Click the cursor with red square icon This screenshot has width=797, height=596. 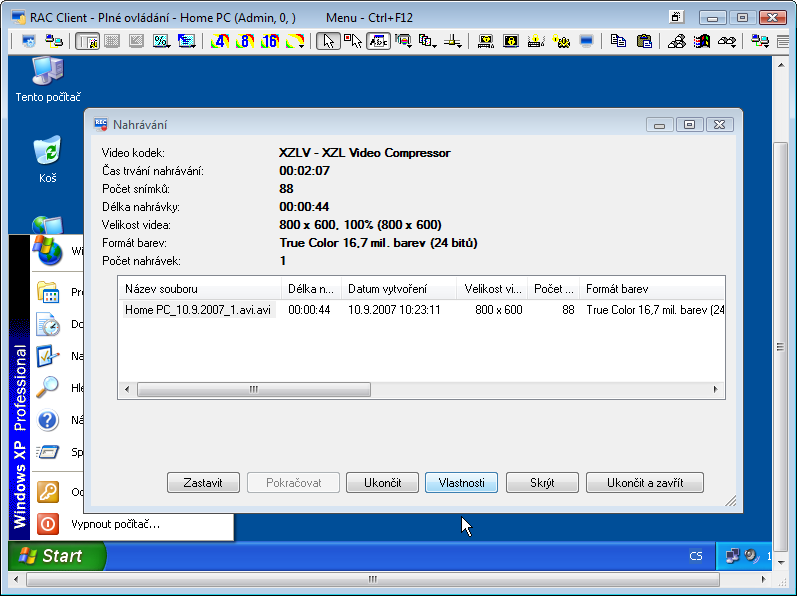pos(353,41)
